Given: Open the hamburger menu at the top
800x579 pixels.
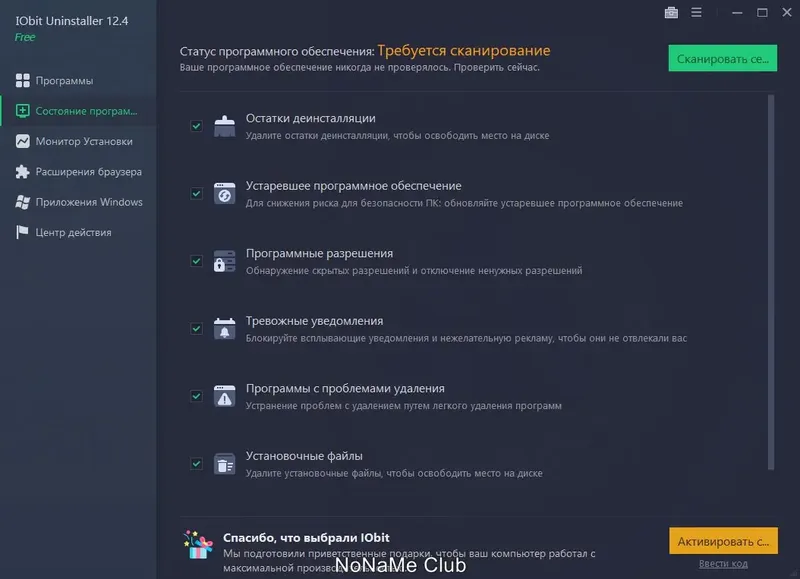Looking at the screenshot, I should pos(696,13).
